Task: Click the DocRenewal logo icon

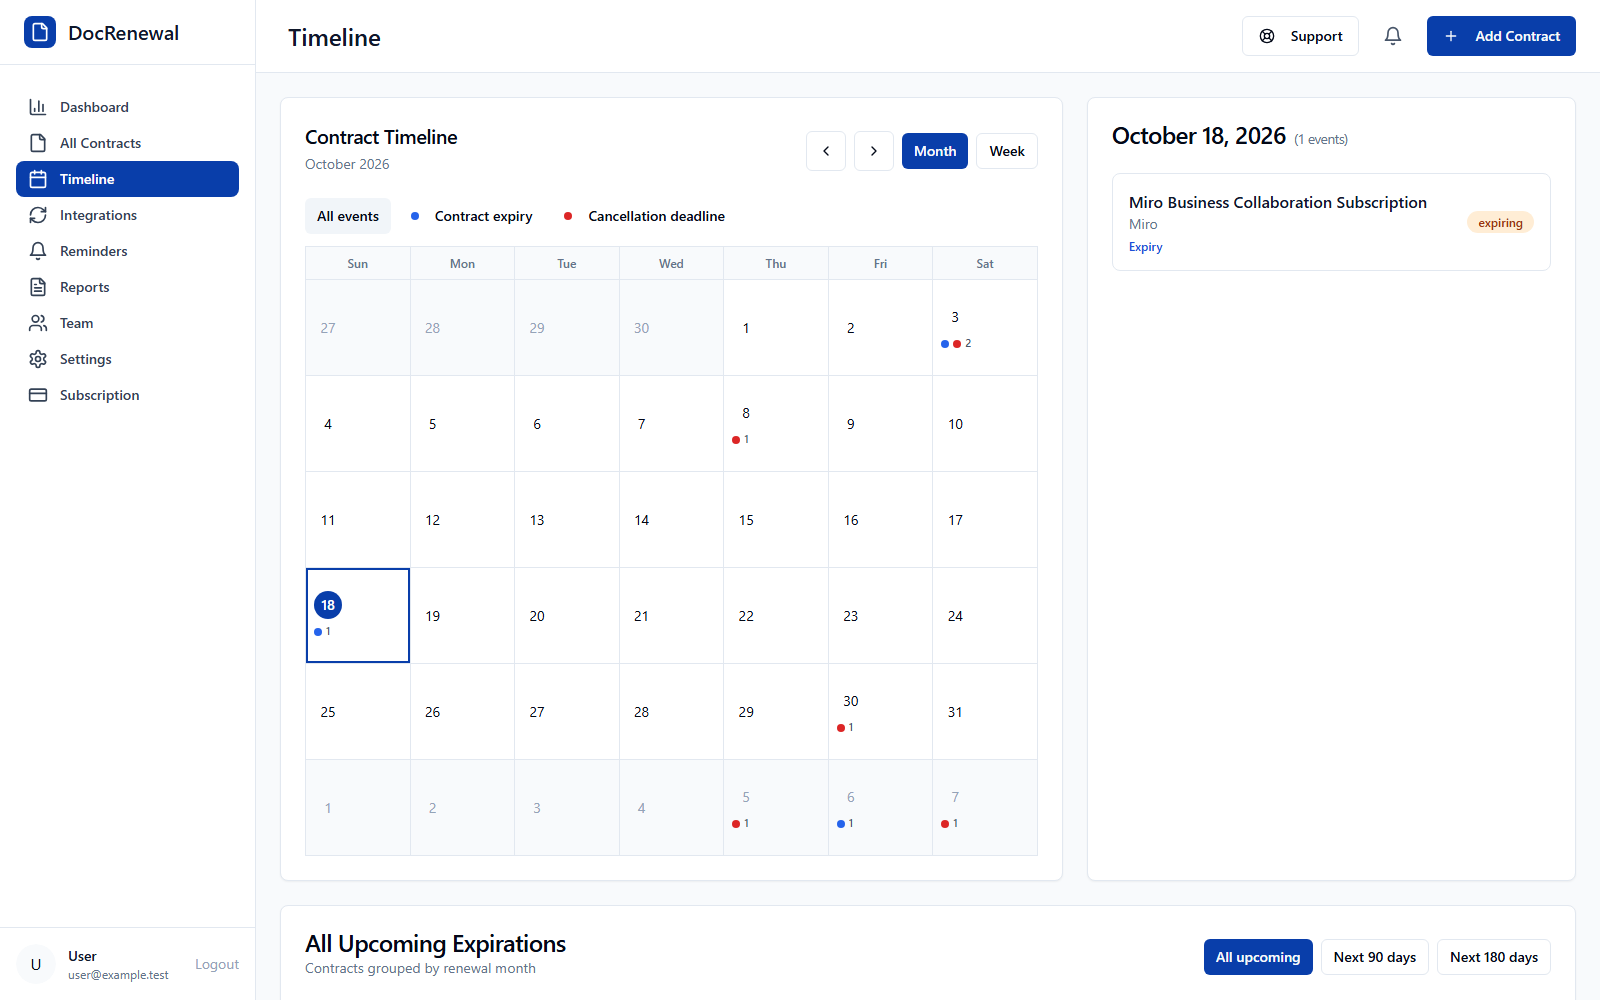Action: (x=40, y=32)
